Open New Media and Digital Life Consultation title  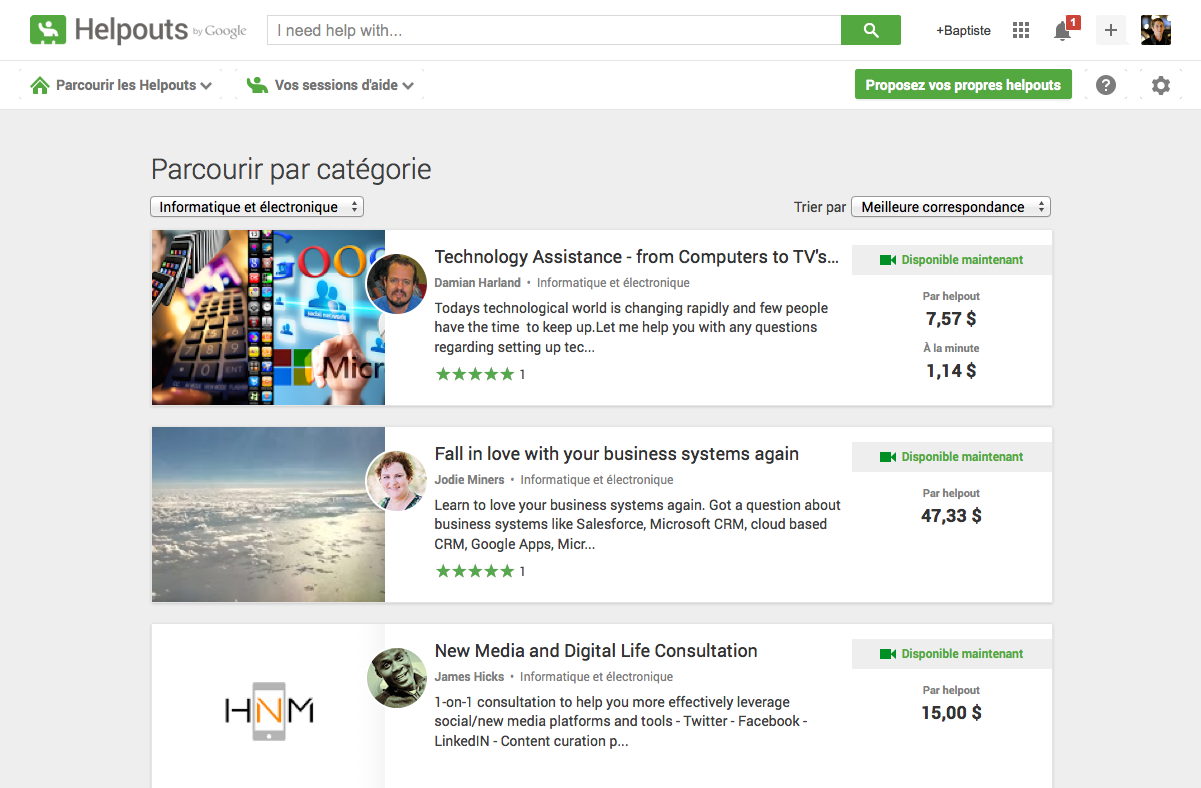tap(596, 651)
